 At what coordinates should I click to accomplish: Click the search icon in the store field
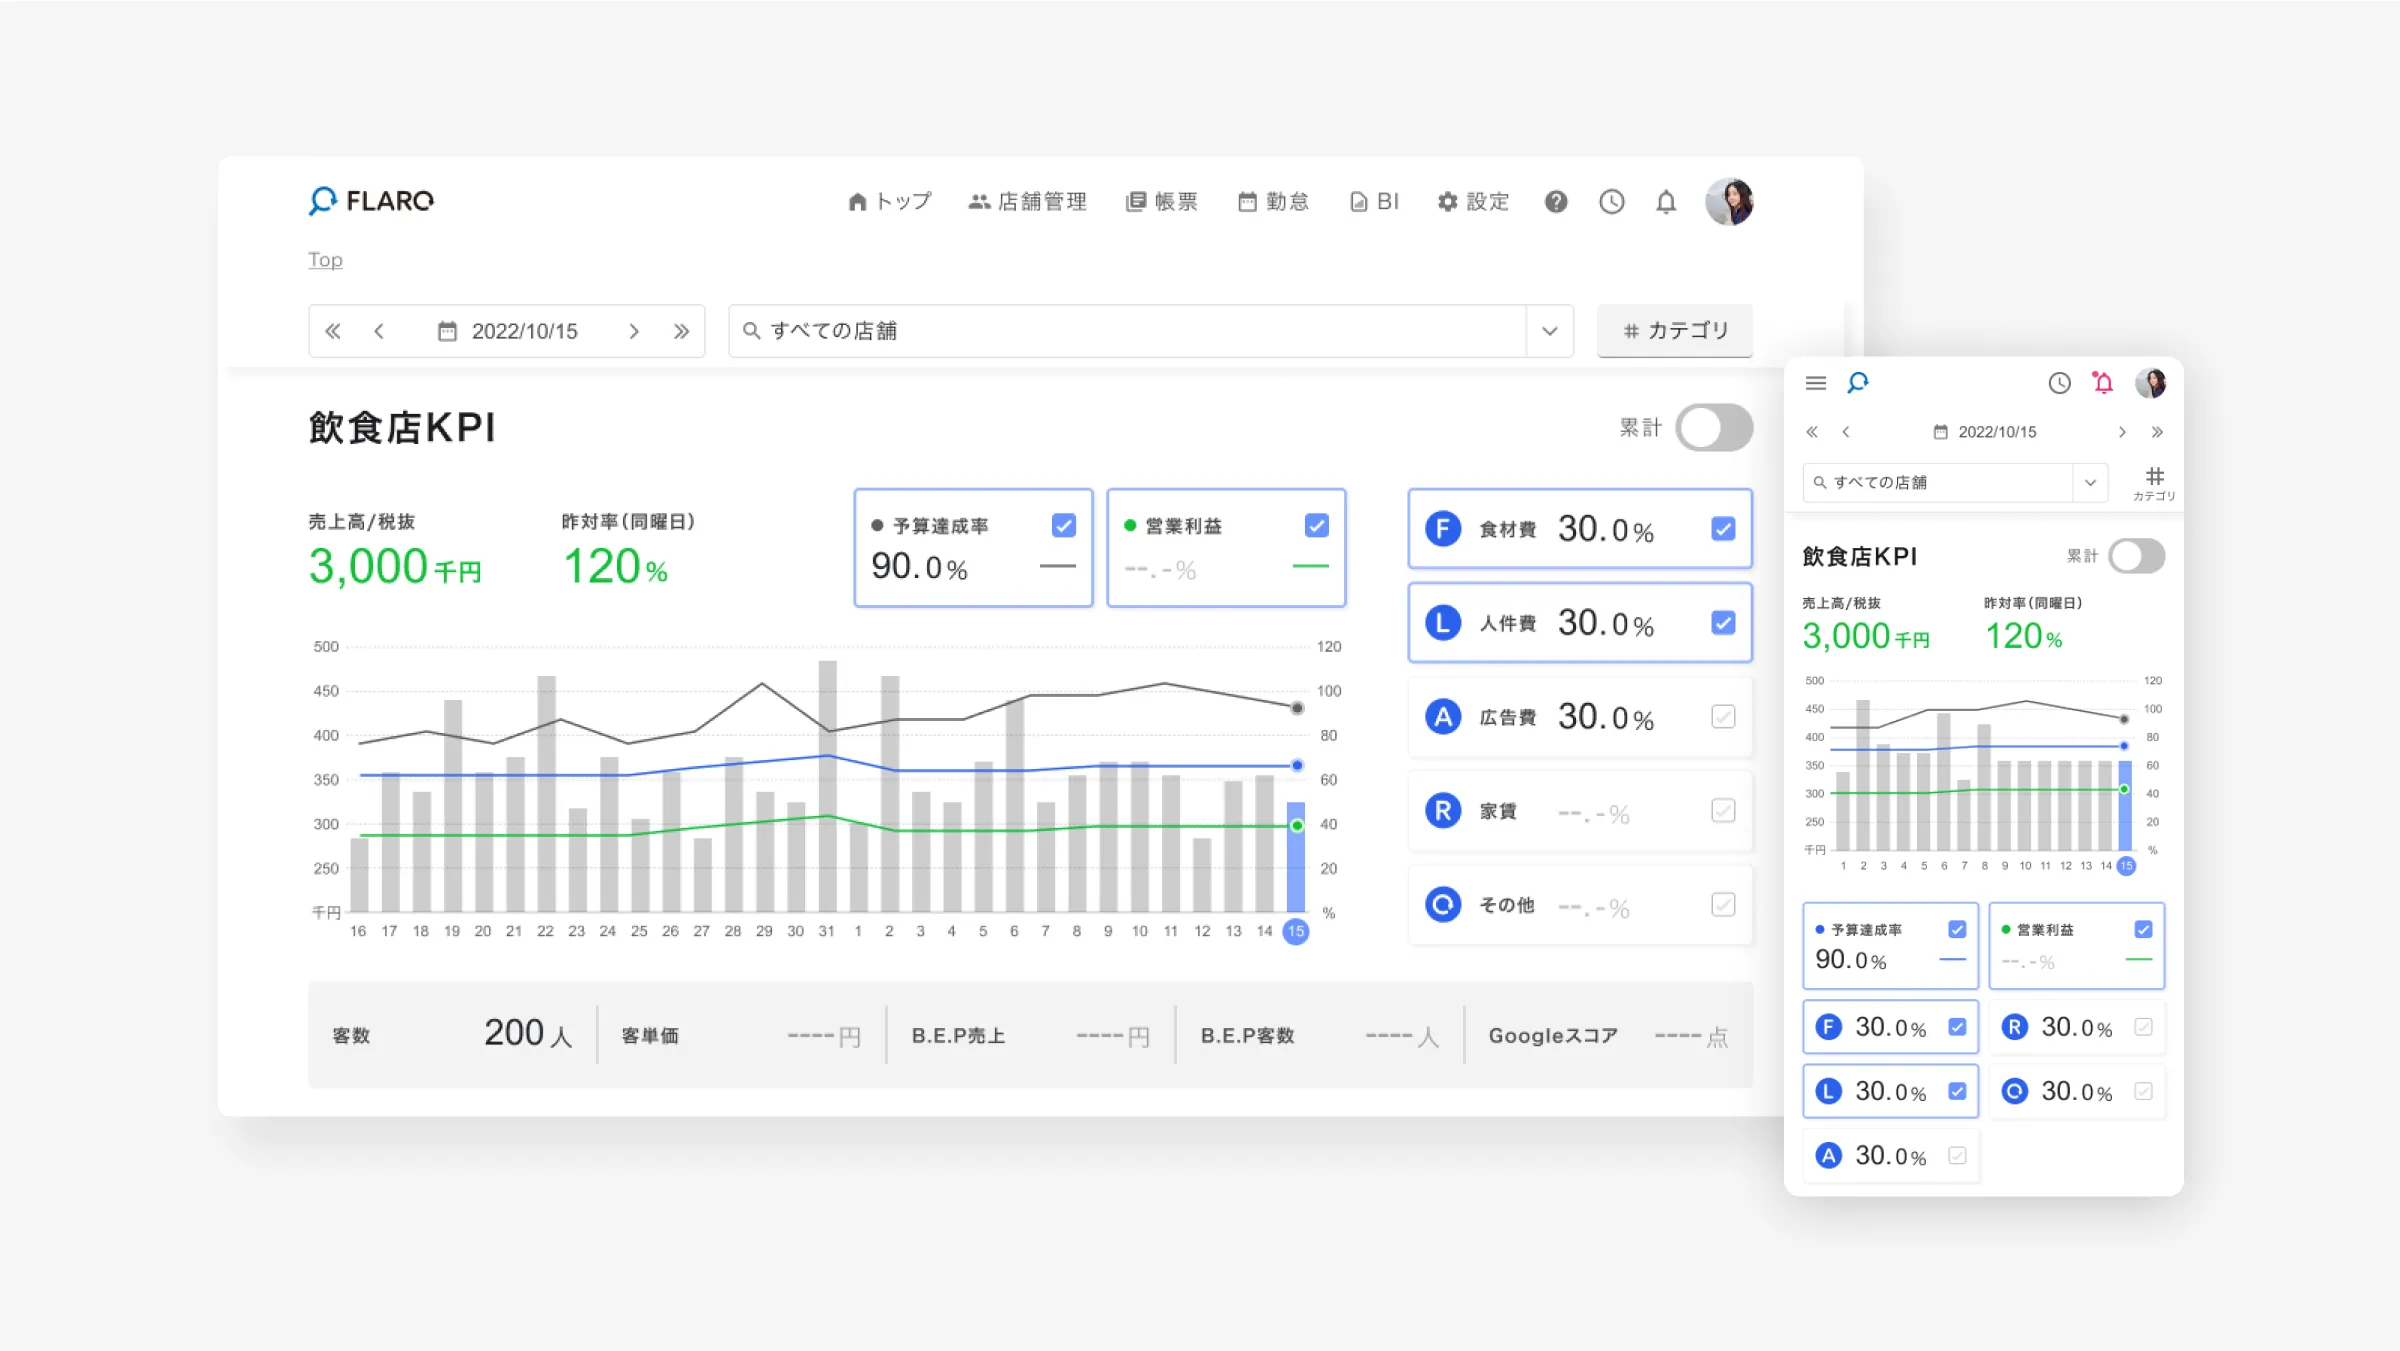click(751, 331)
